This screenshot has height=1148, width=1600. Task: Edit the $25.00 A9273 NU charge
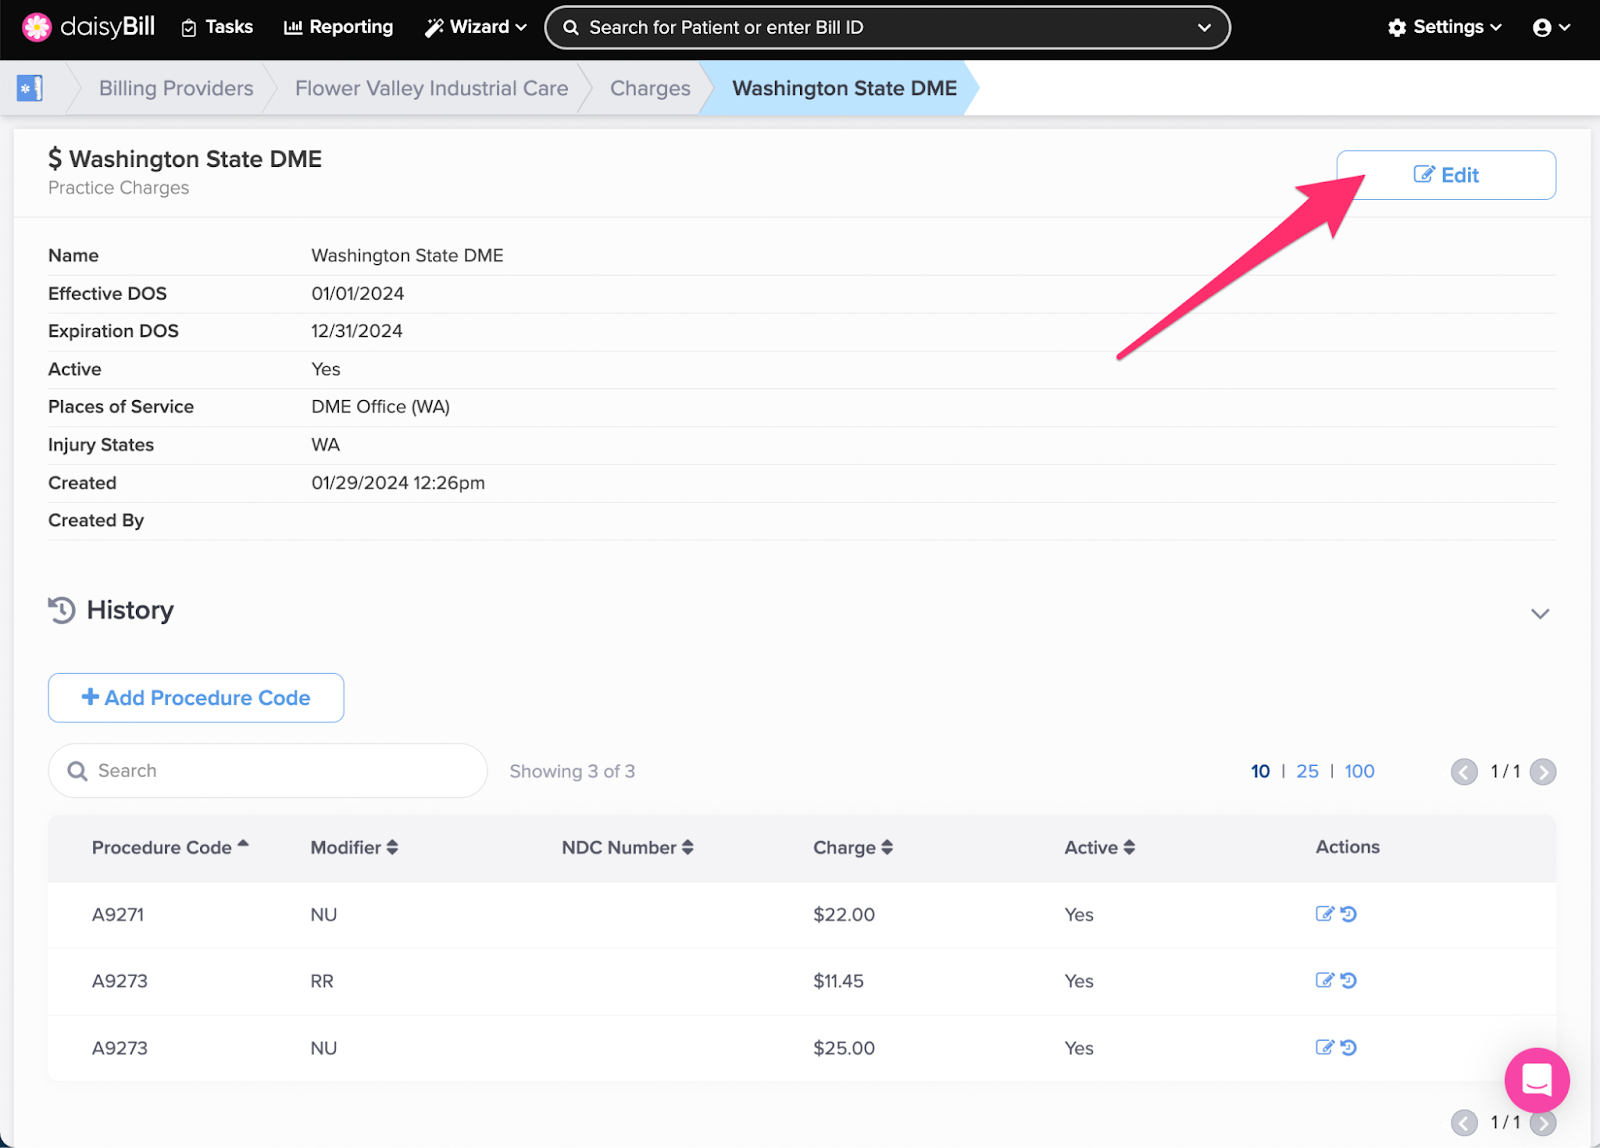coord(1324,1048)
